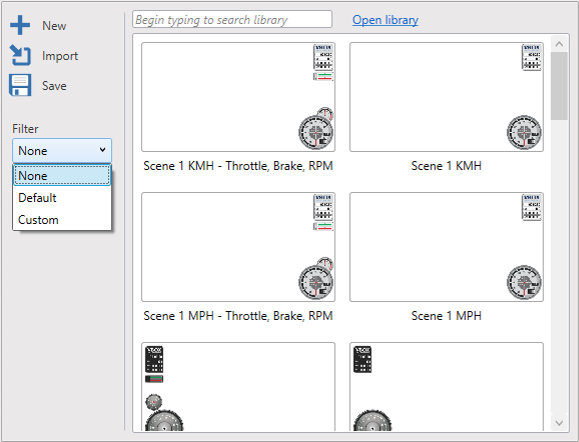Click the scrollbar up arrow
The width and height of the screenshot is (579, 442).
click(x=559, y=44)
